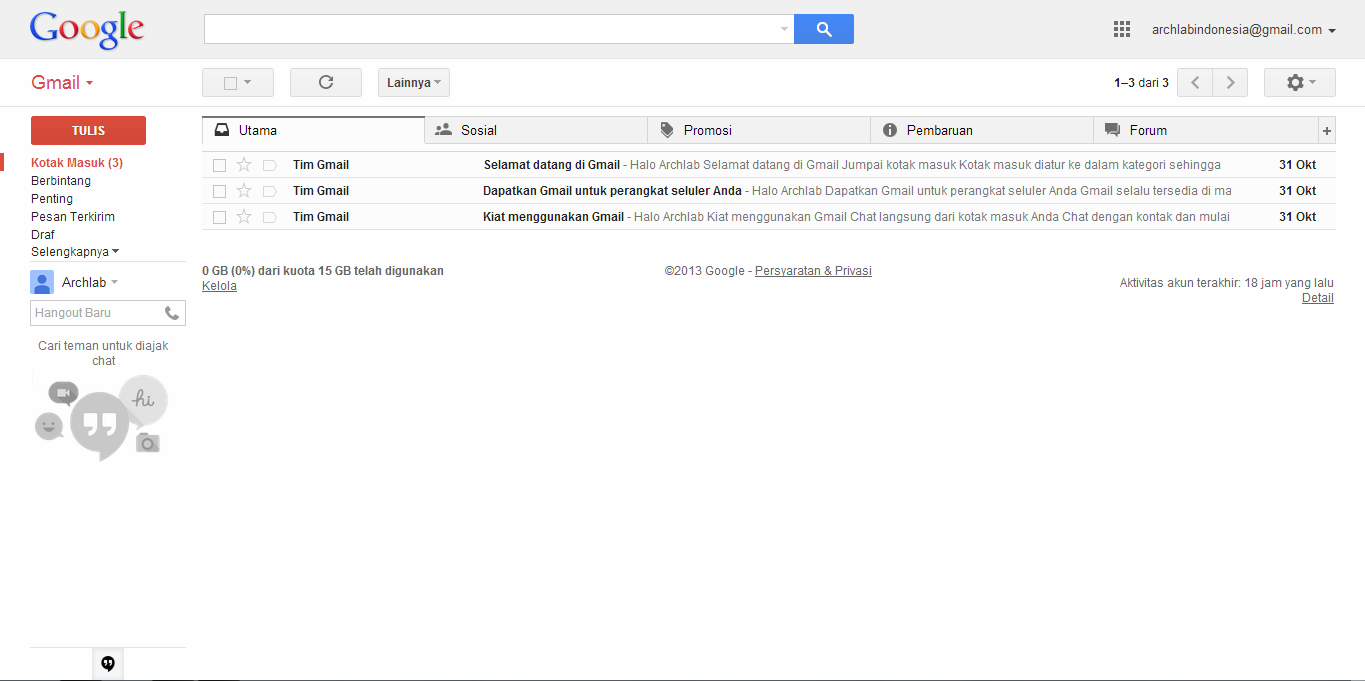Add a new inbox tab with plus

coord(1327,130)
